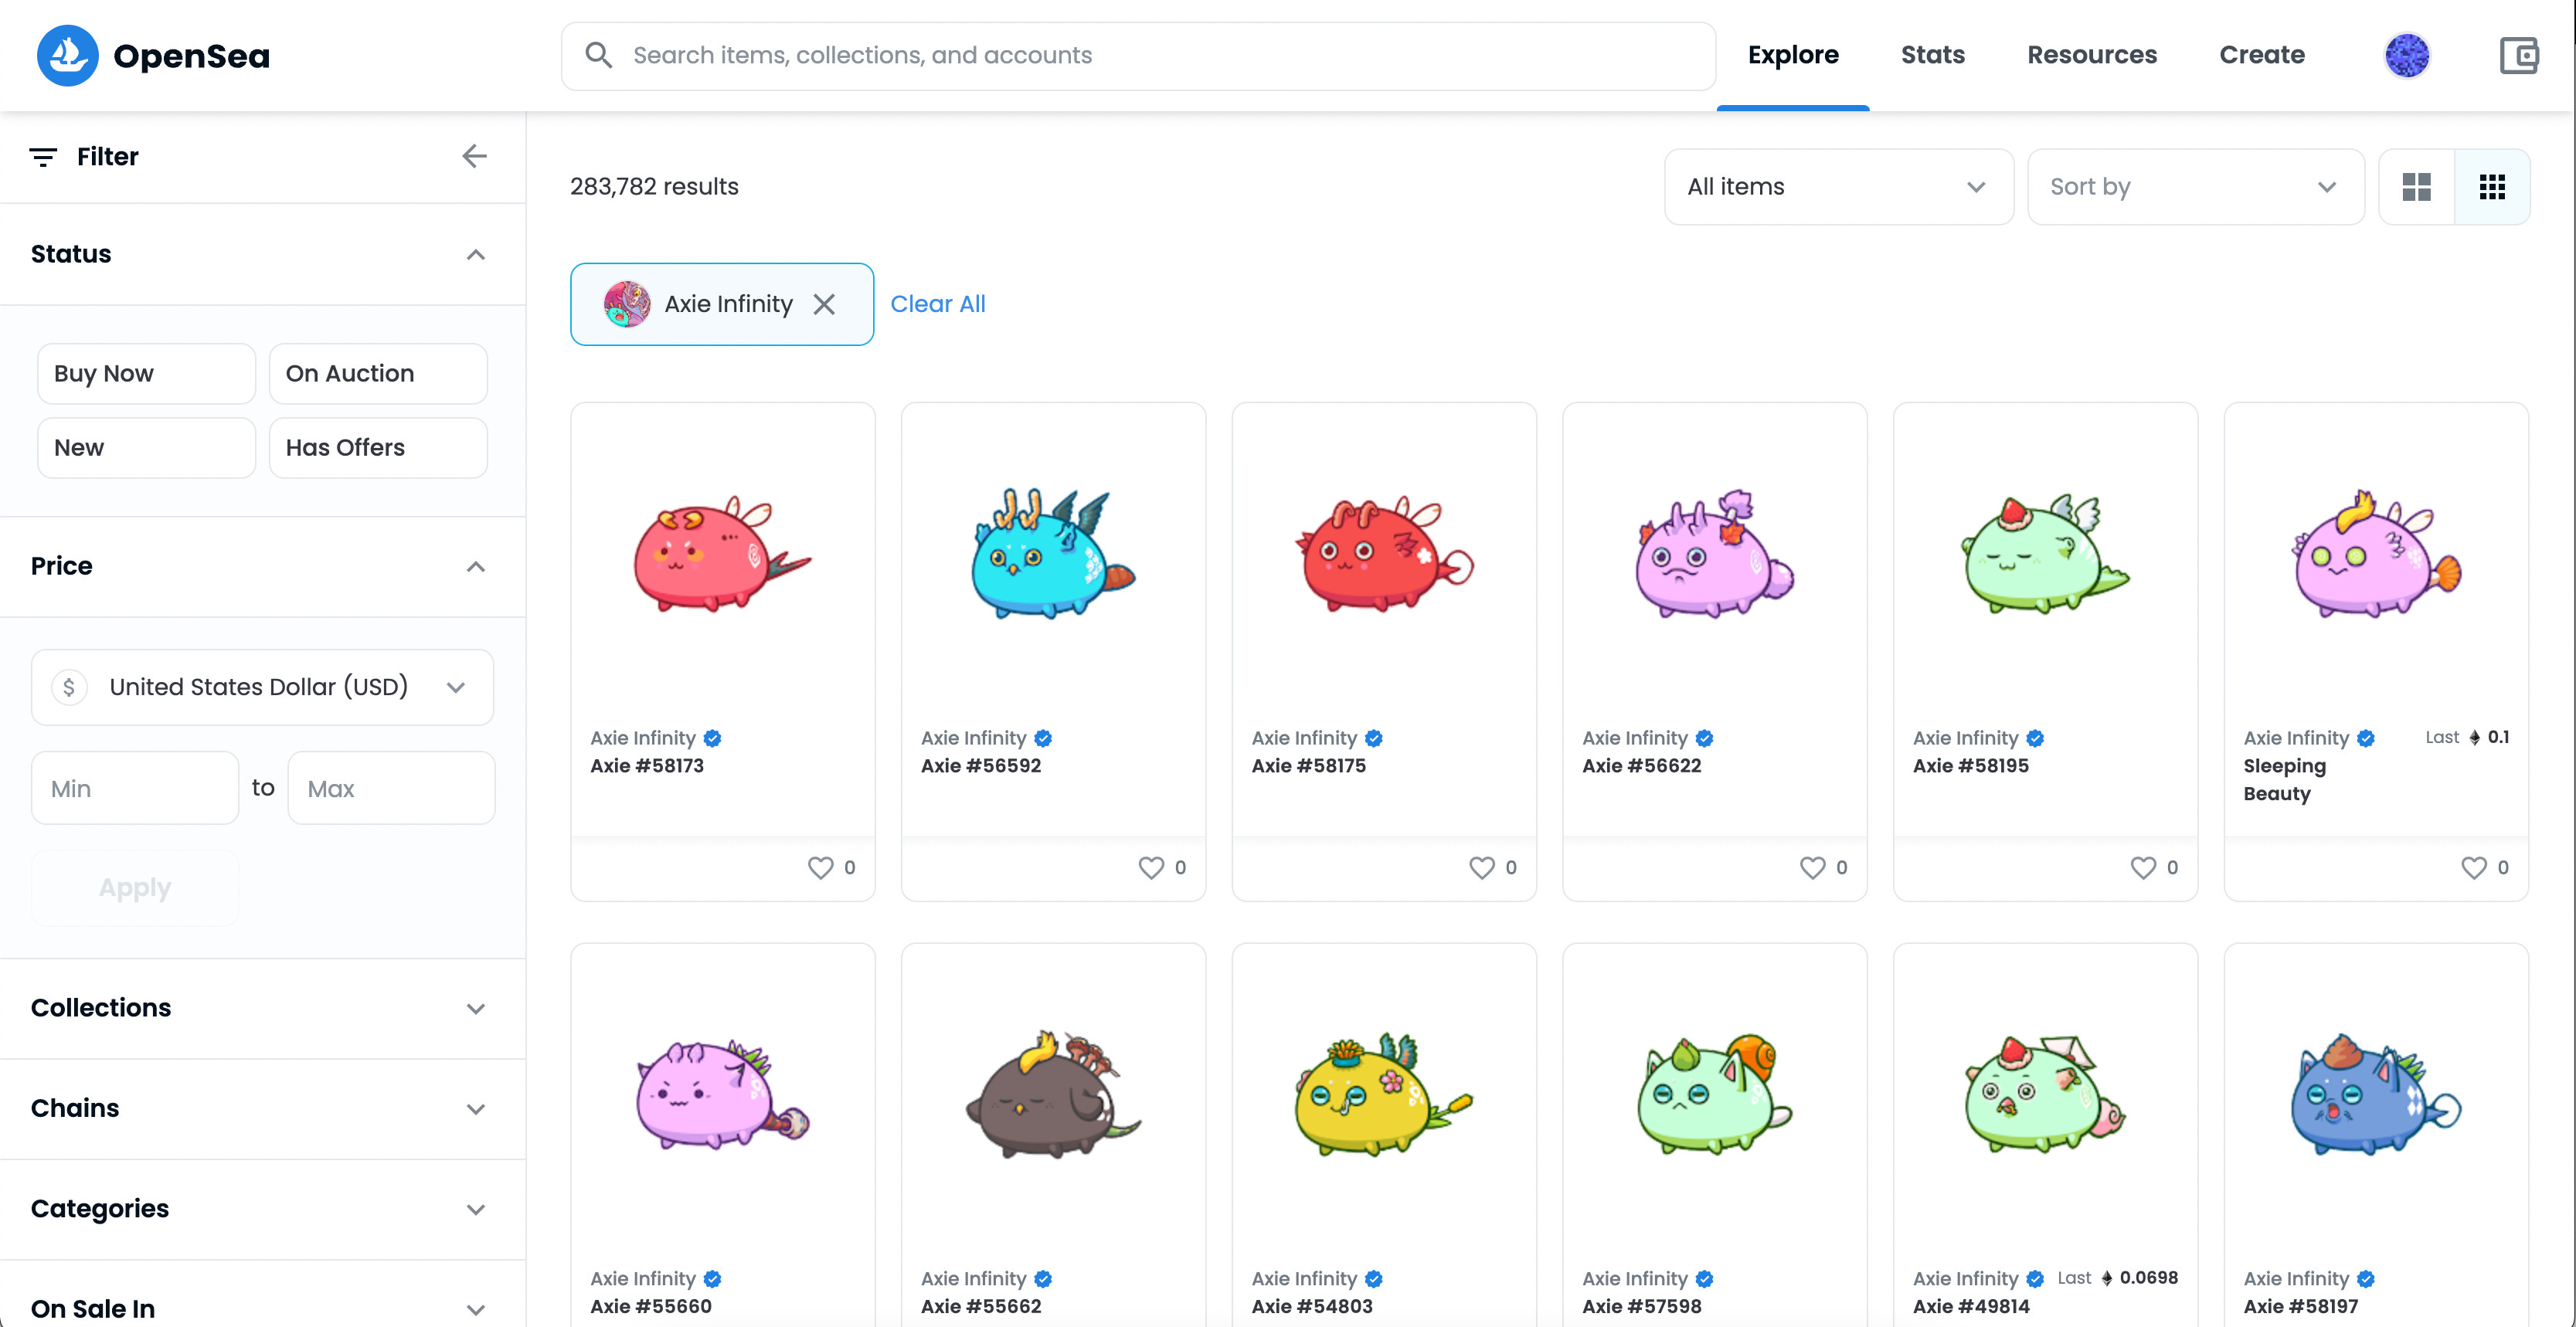Switch to the Stats tab
The height and width of the screenshot is (1327, 2576).
1932,55
